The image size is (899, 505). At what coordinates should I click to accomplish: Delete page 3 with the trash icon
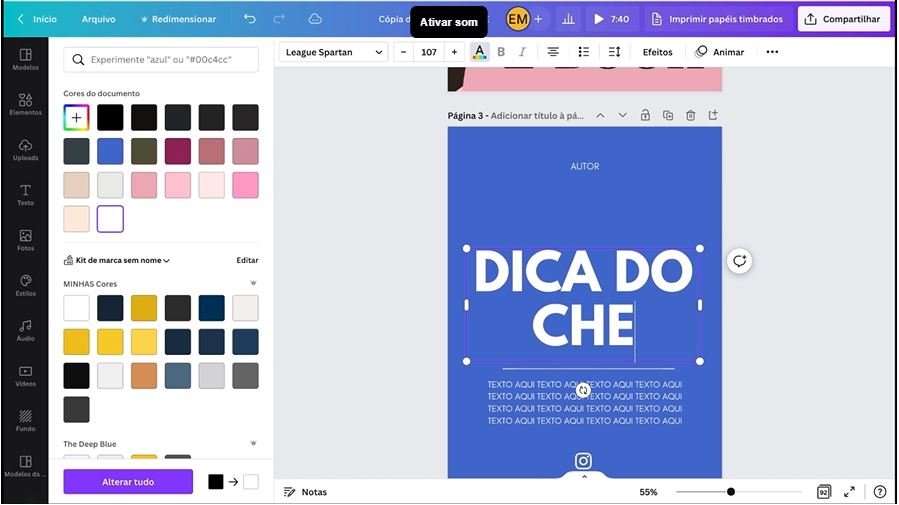(690, 115)
